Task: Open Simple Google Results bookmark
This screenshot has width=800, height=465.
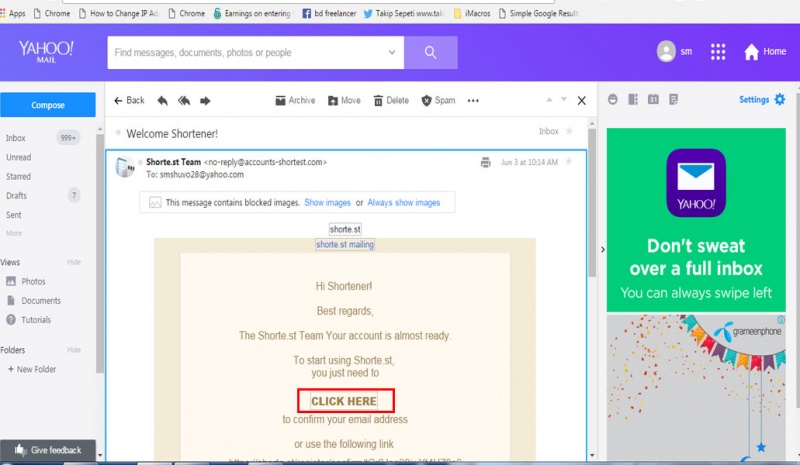Action: coord(538,13)
